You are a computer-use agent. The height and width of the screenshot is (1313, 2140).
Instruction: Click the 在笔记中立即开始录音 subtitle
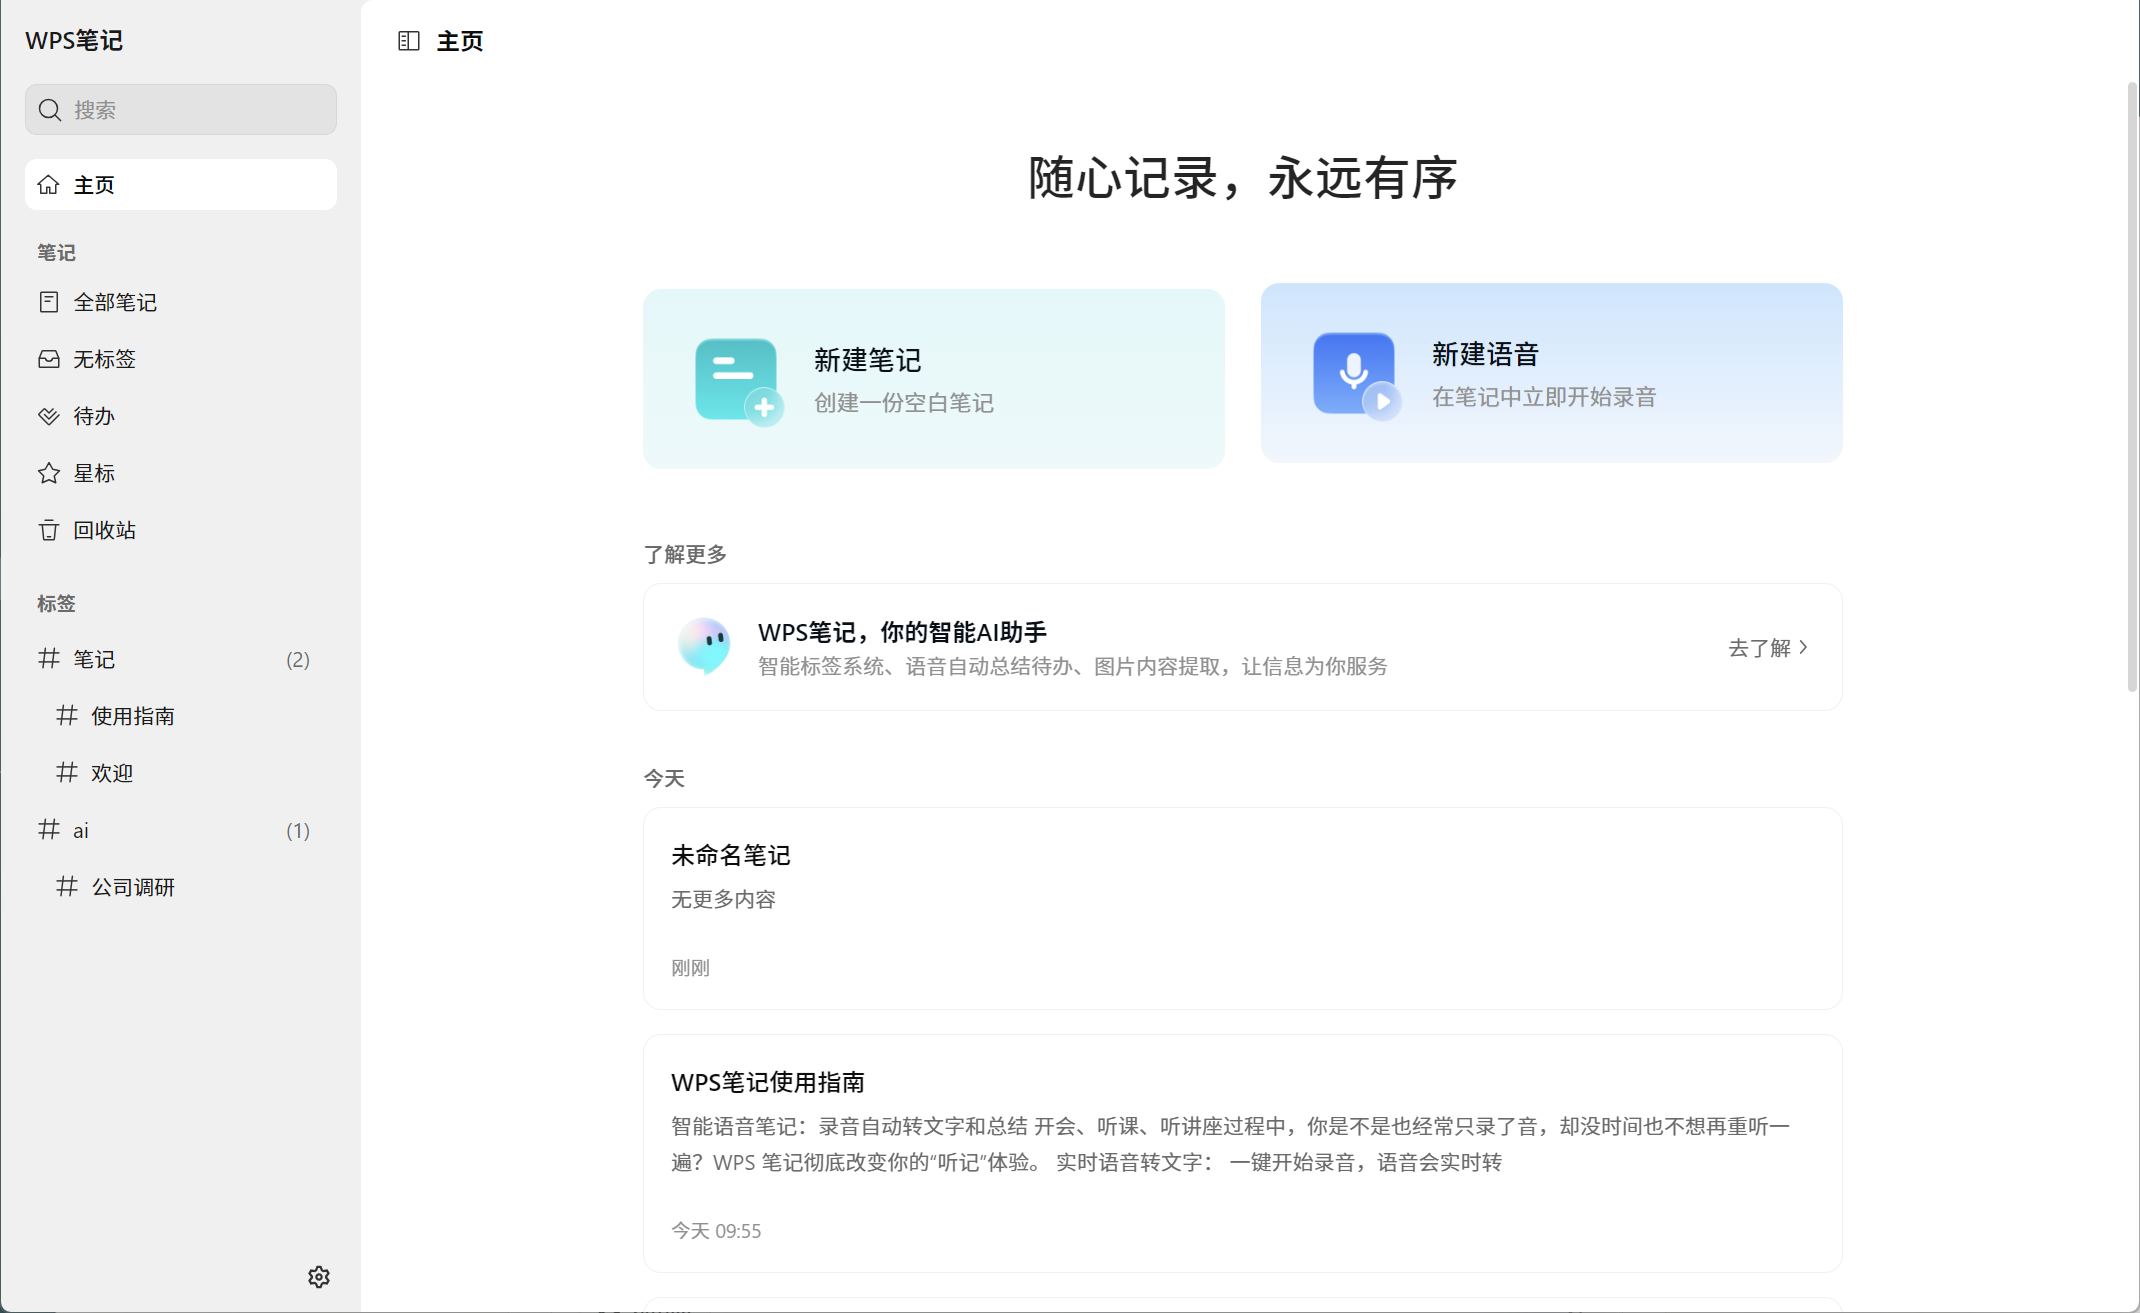click(x=1544, y=397)
